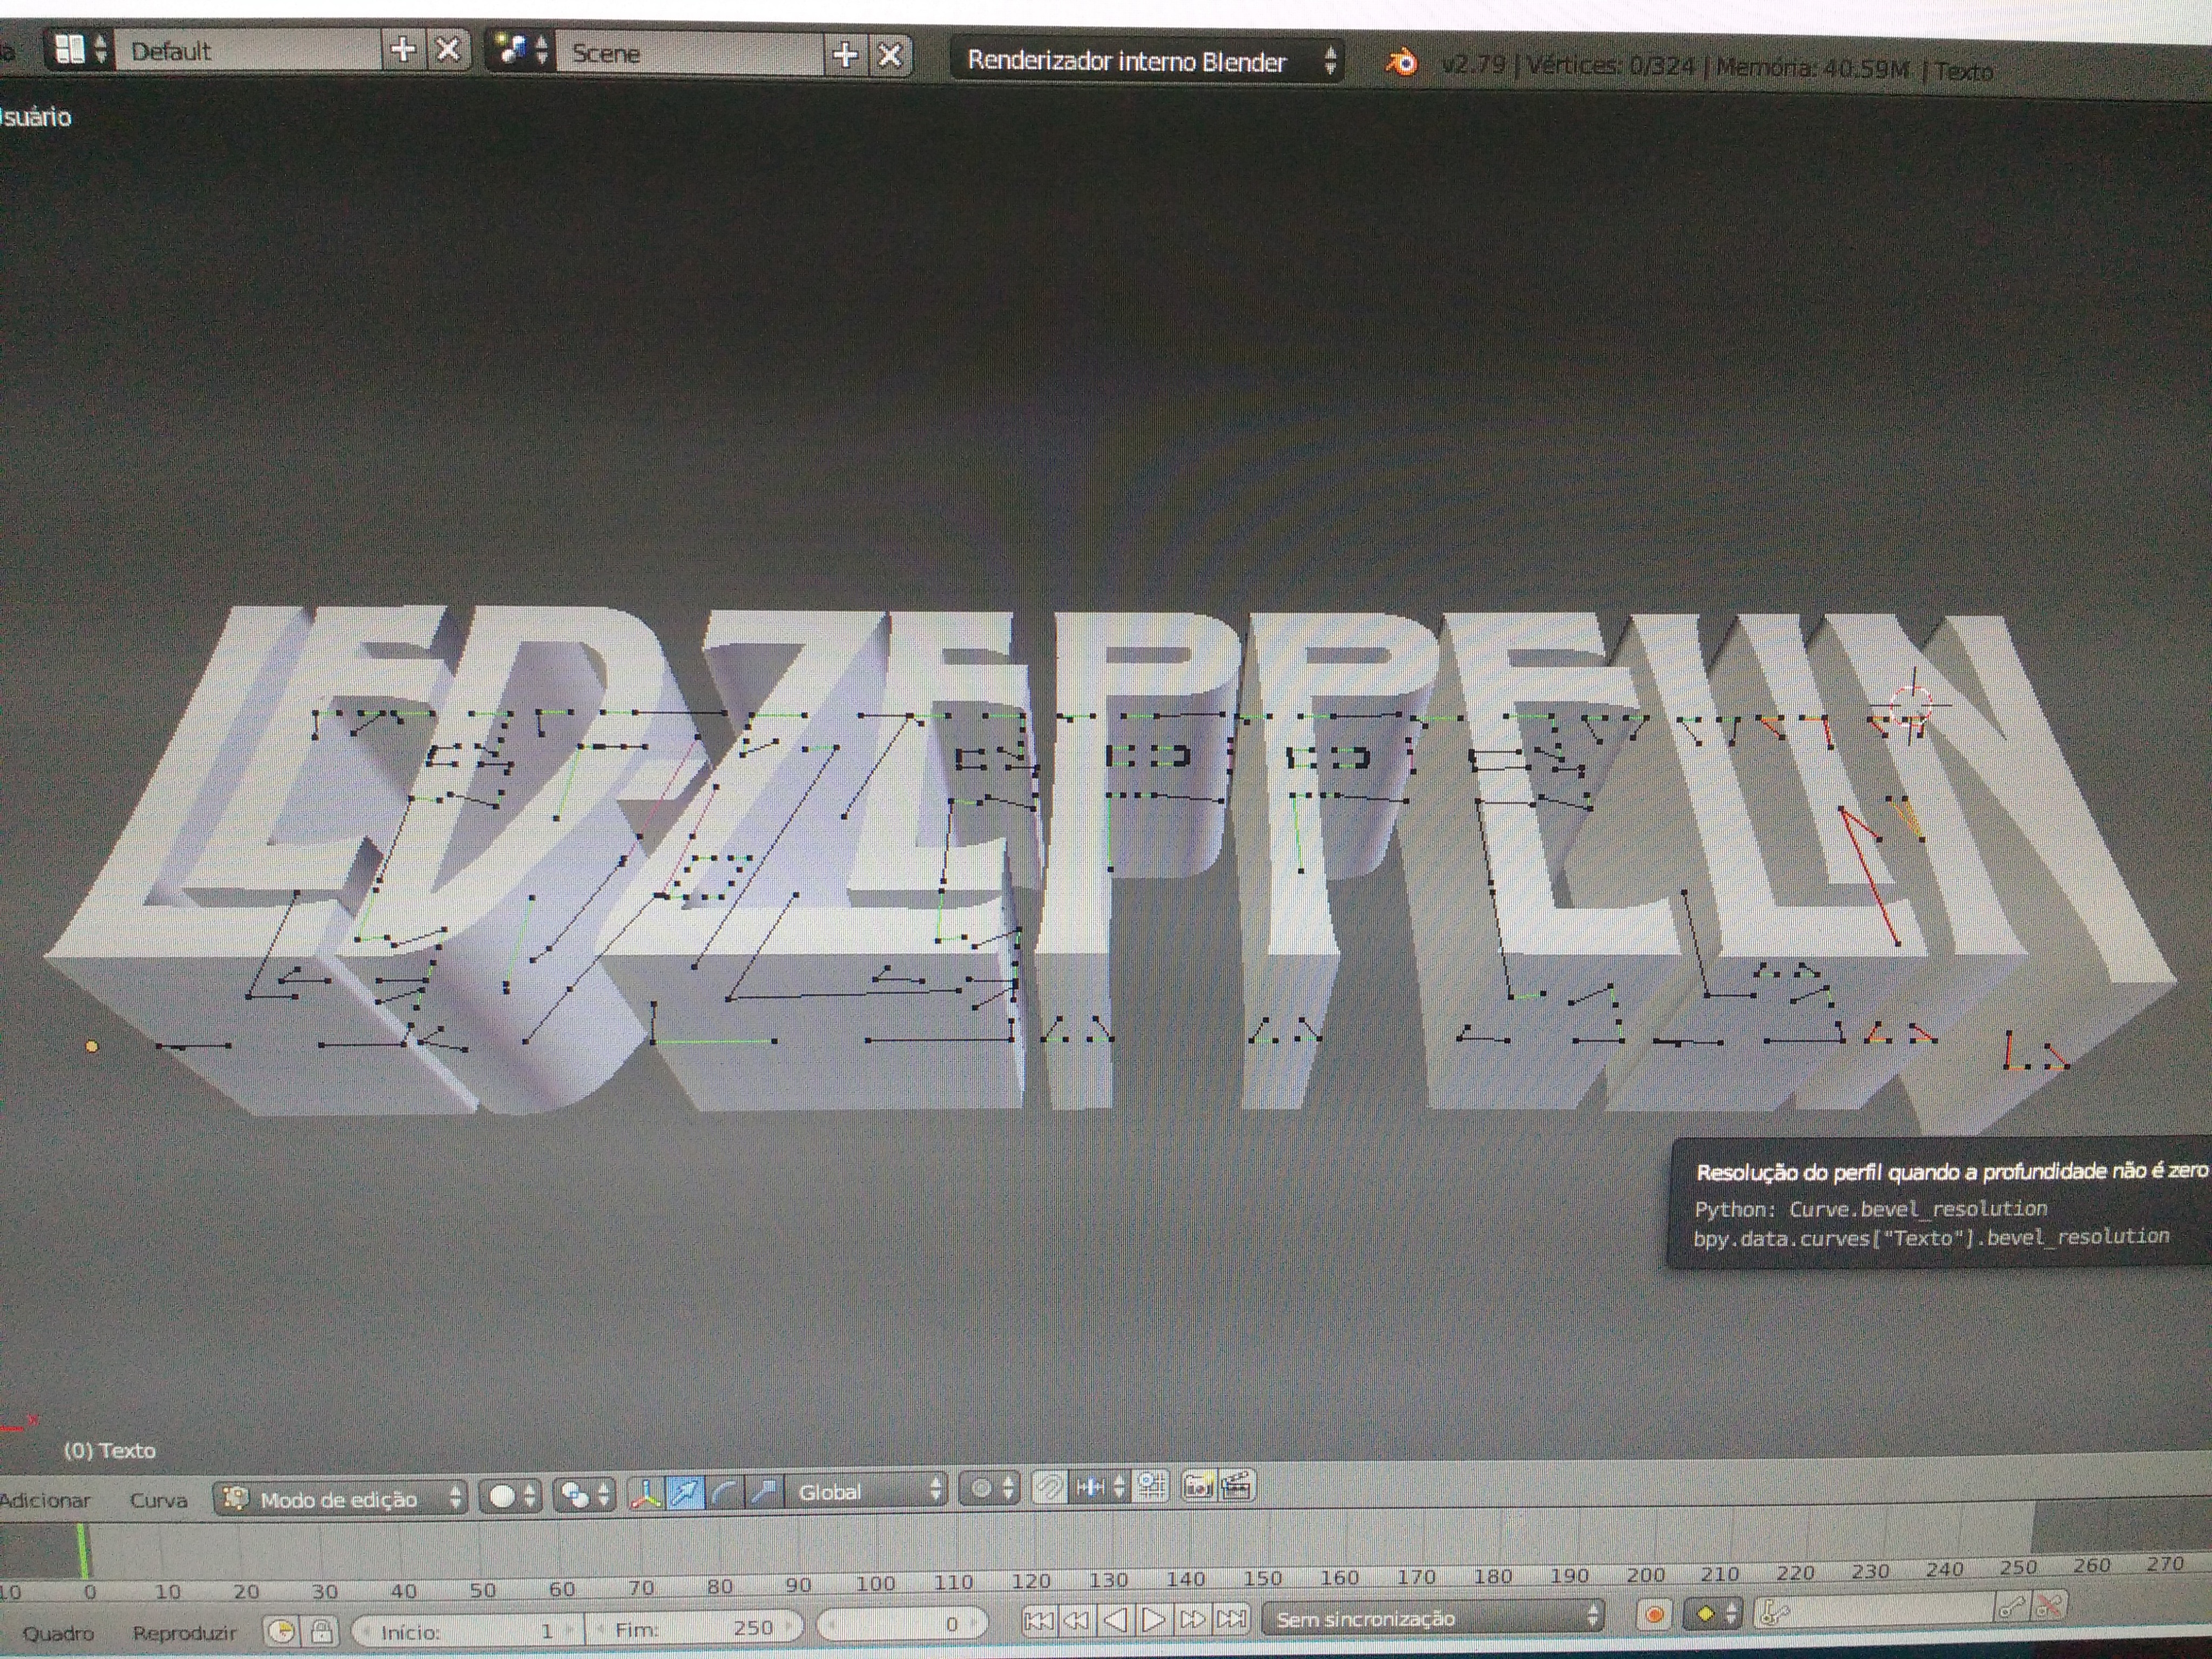Open the keyframe type diamond dropdown
The height and width of the screenshot is (1659, 2212).
click(x=1713, y=1613)
